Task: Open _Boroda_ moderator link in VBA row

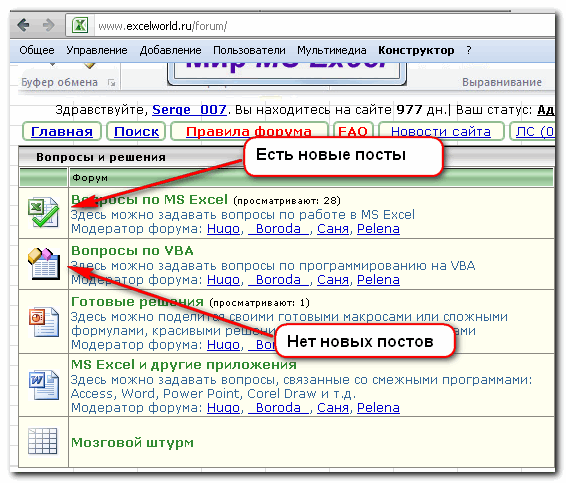Action: [x=279, y=279]
